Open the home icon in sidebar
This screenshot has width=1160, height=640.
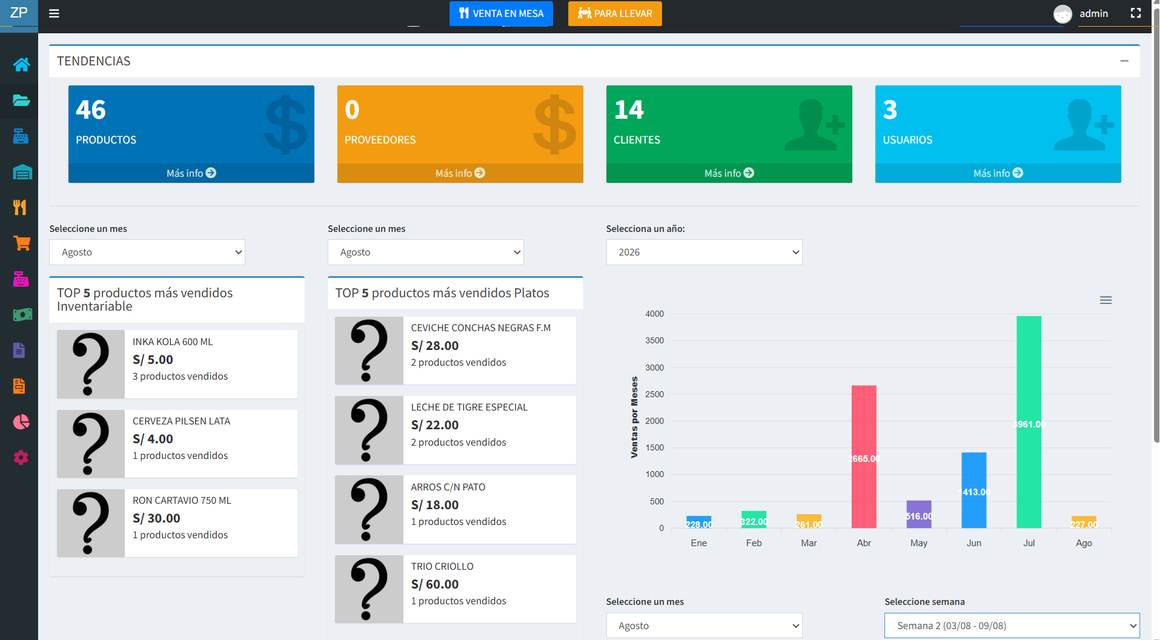pos(21,64)
